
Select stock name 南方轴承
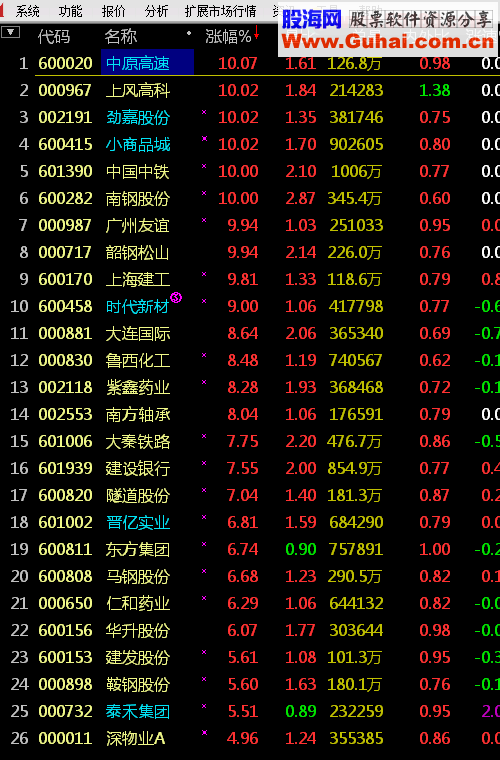click(x=138, y=414)
